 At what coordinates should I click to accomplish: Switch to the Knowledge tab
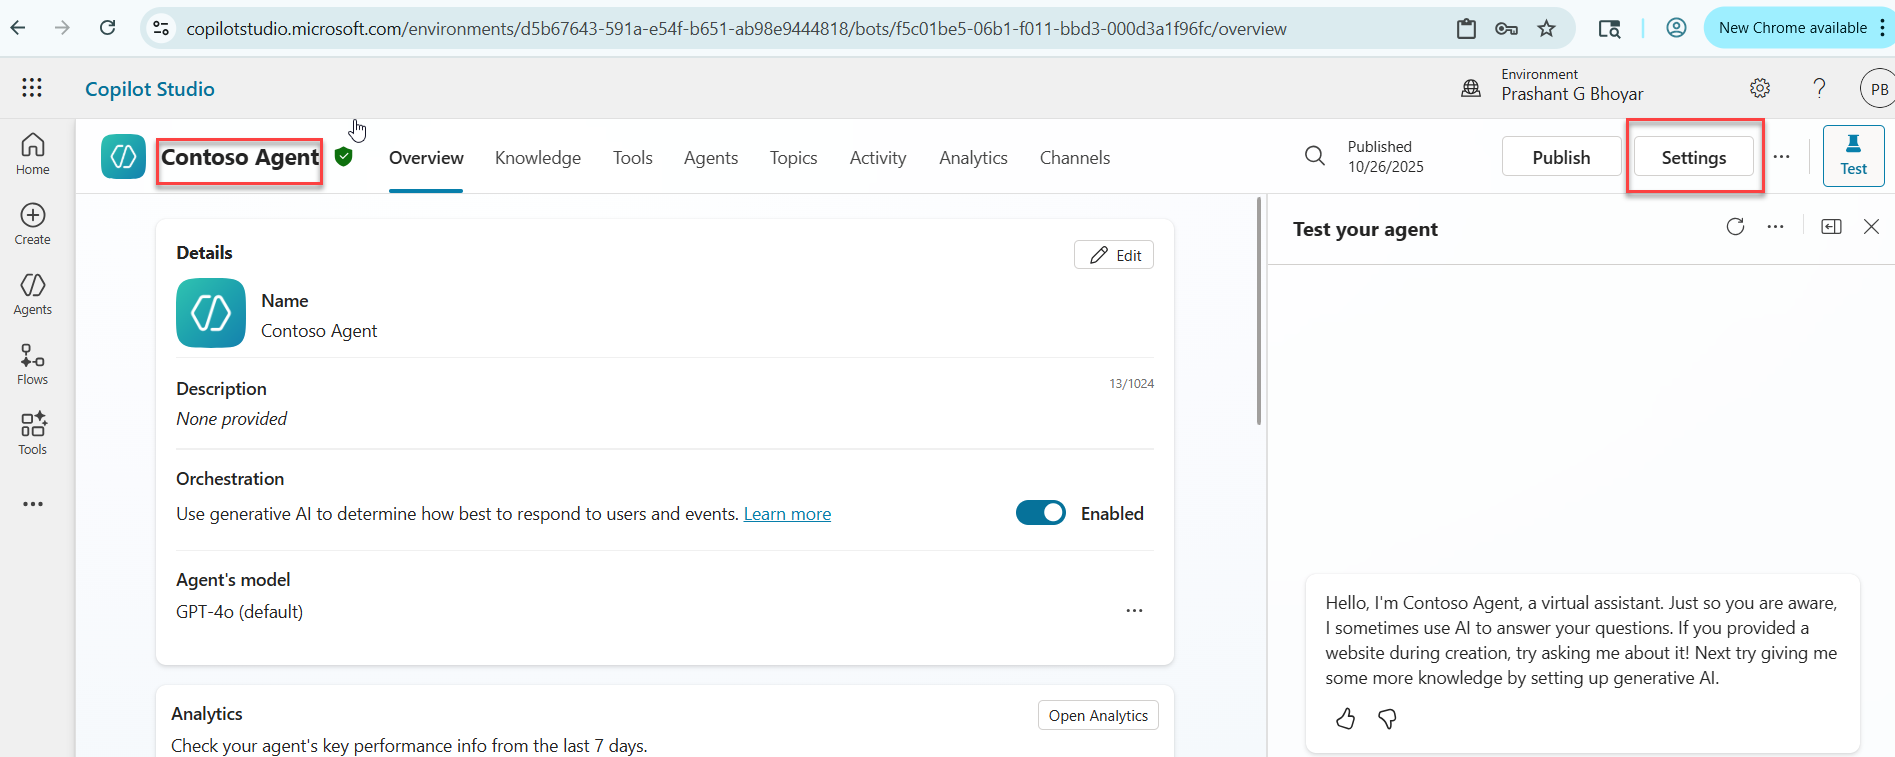pyautogui.click(x=537, y=158)
